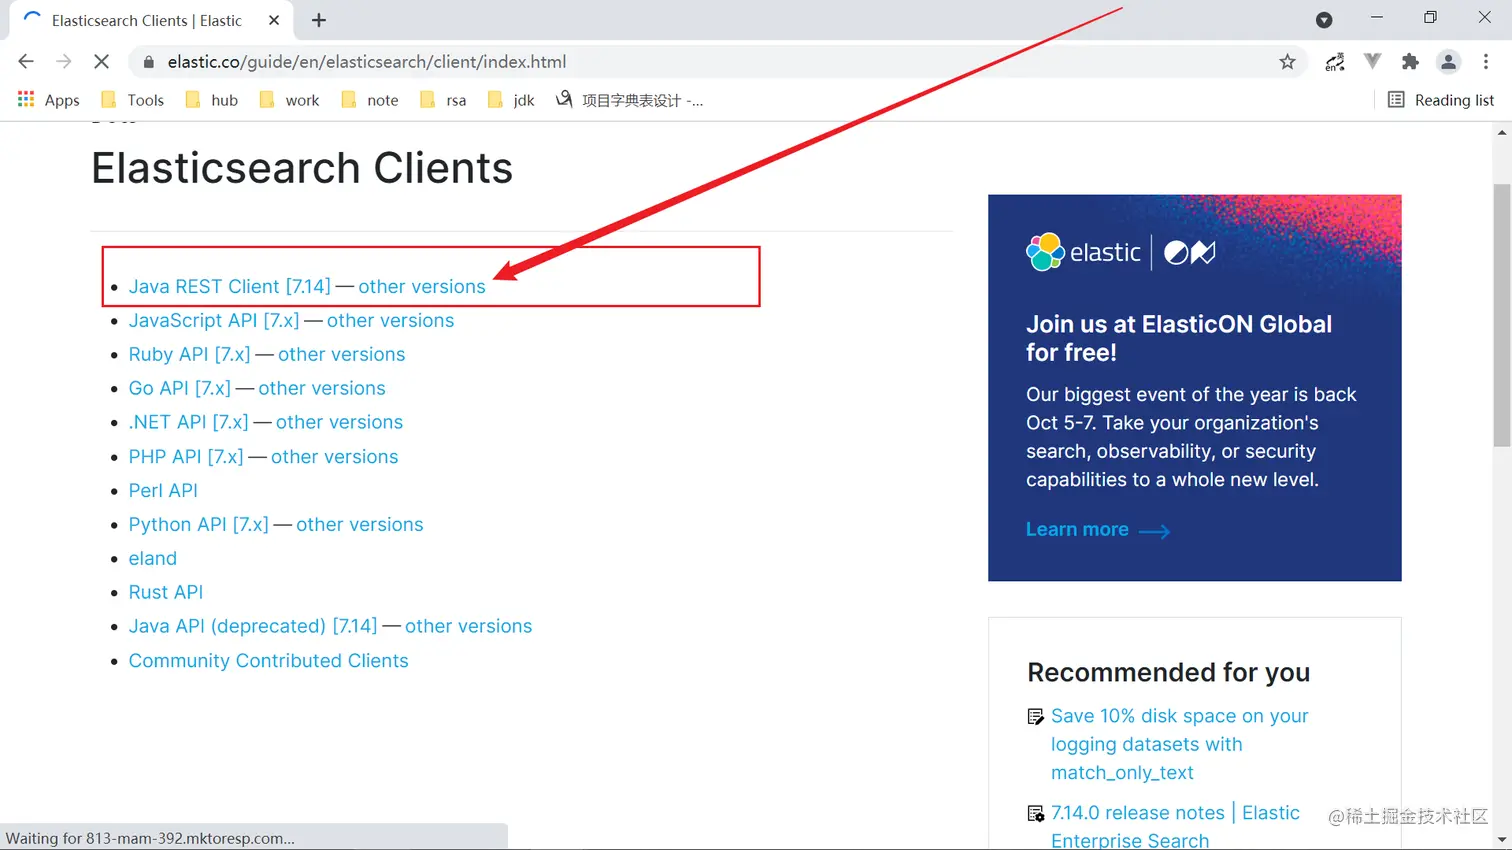Open other versions for Ruby API
Screen dimensions: 1512x850
[x=341, y=354]
